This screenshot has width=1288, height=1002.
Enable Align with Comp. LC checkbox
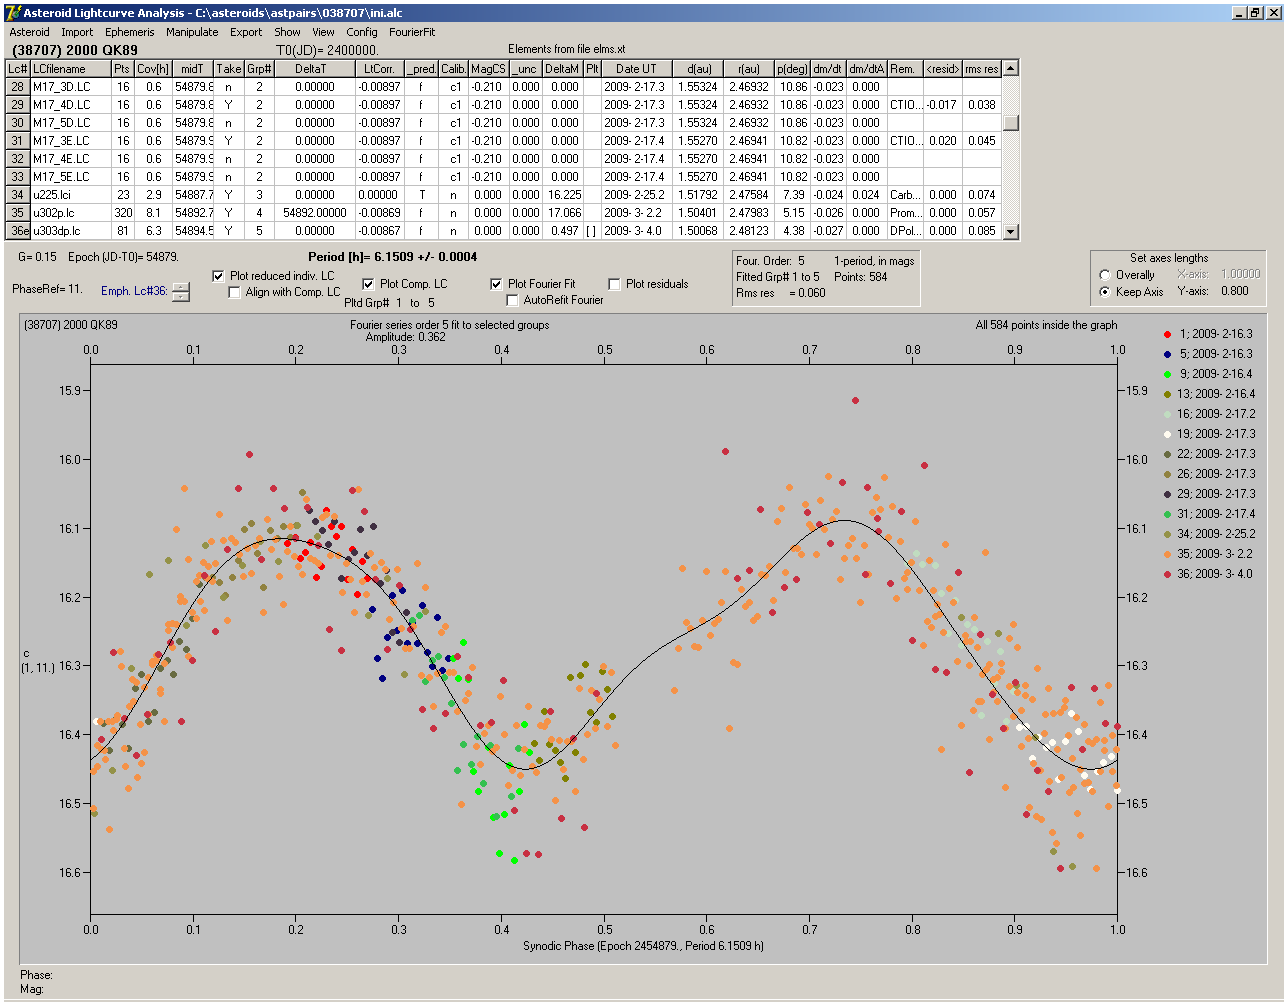235,292
